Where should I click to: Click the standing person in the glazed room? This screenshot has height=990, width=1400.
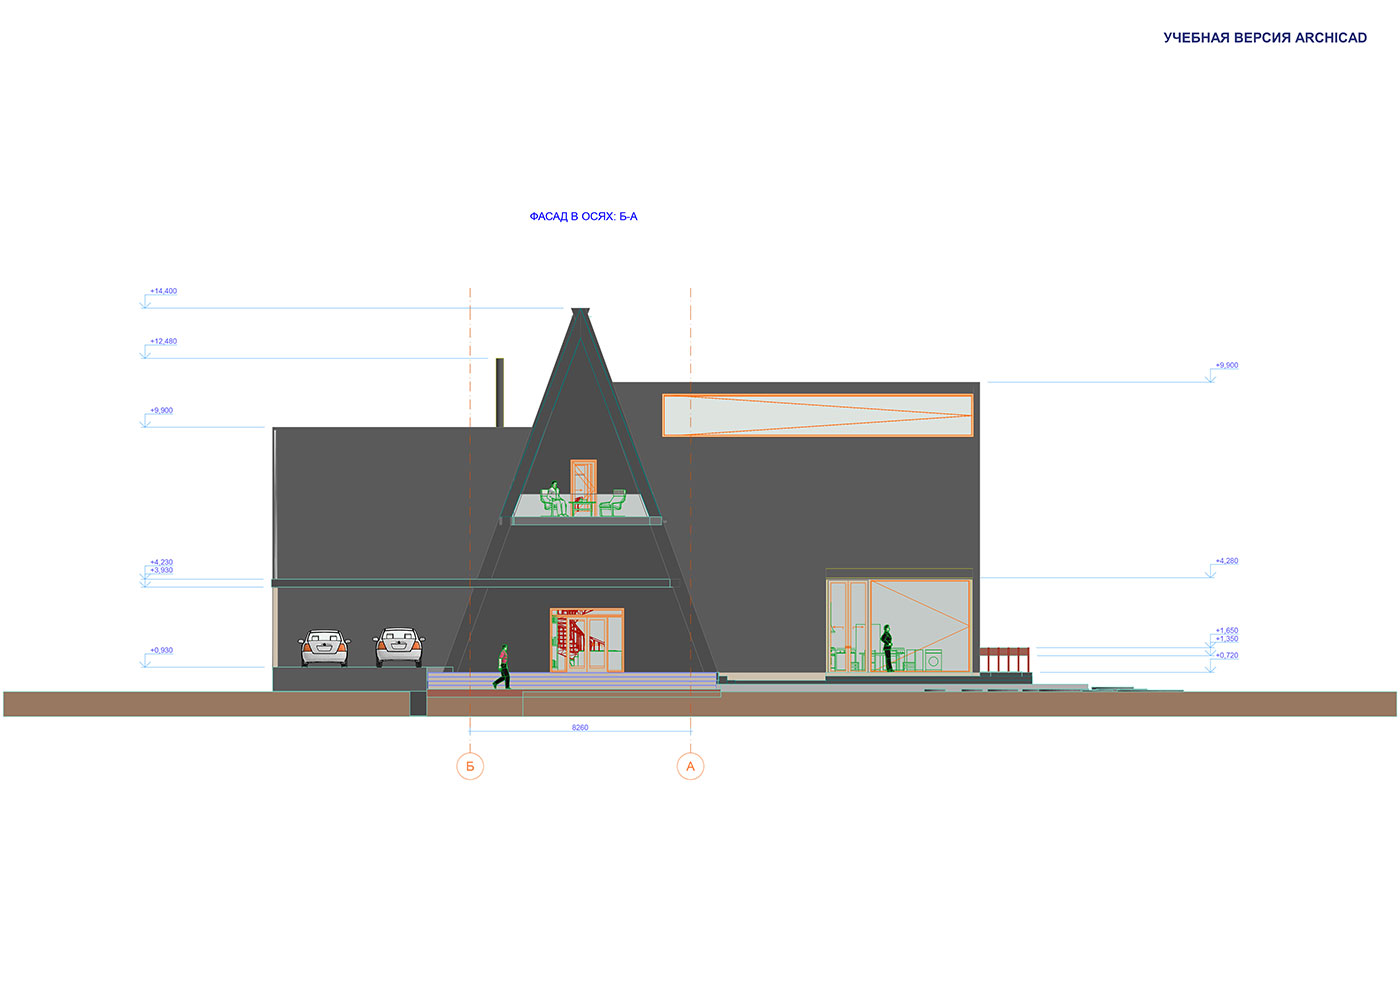coord(887,647)
